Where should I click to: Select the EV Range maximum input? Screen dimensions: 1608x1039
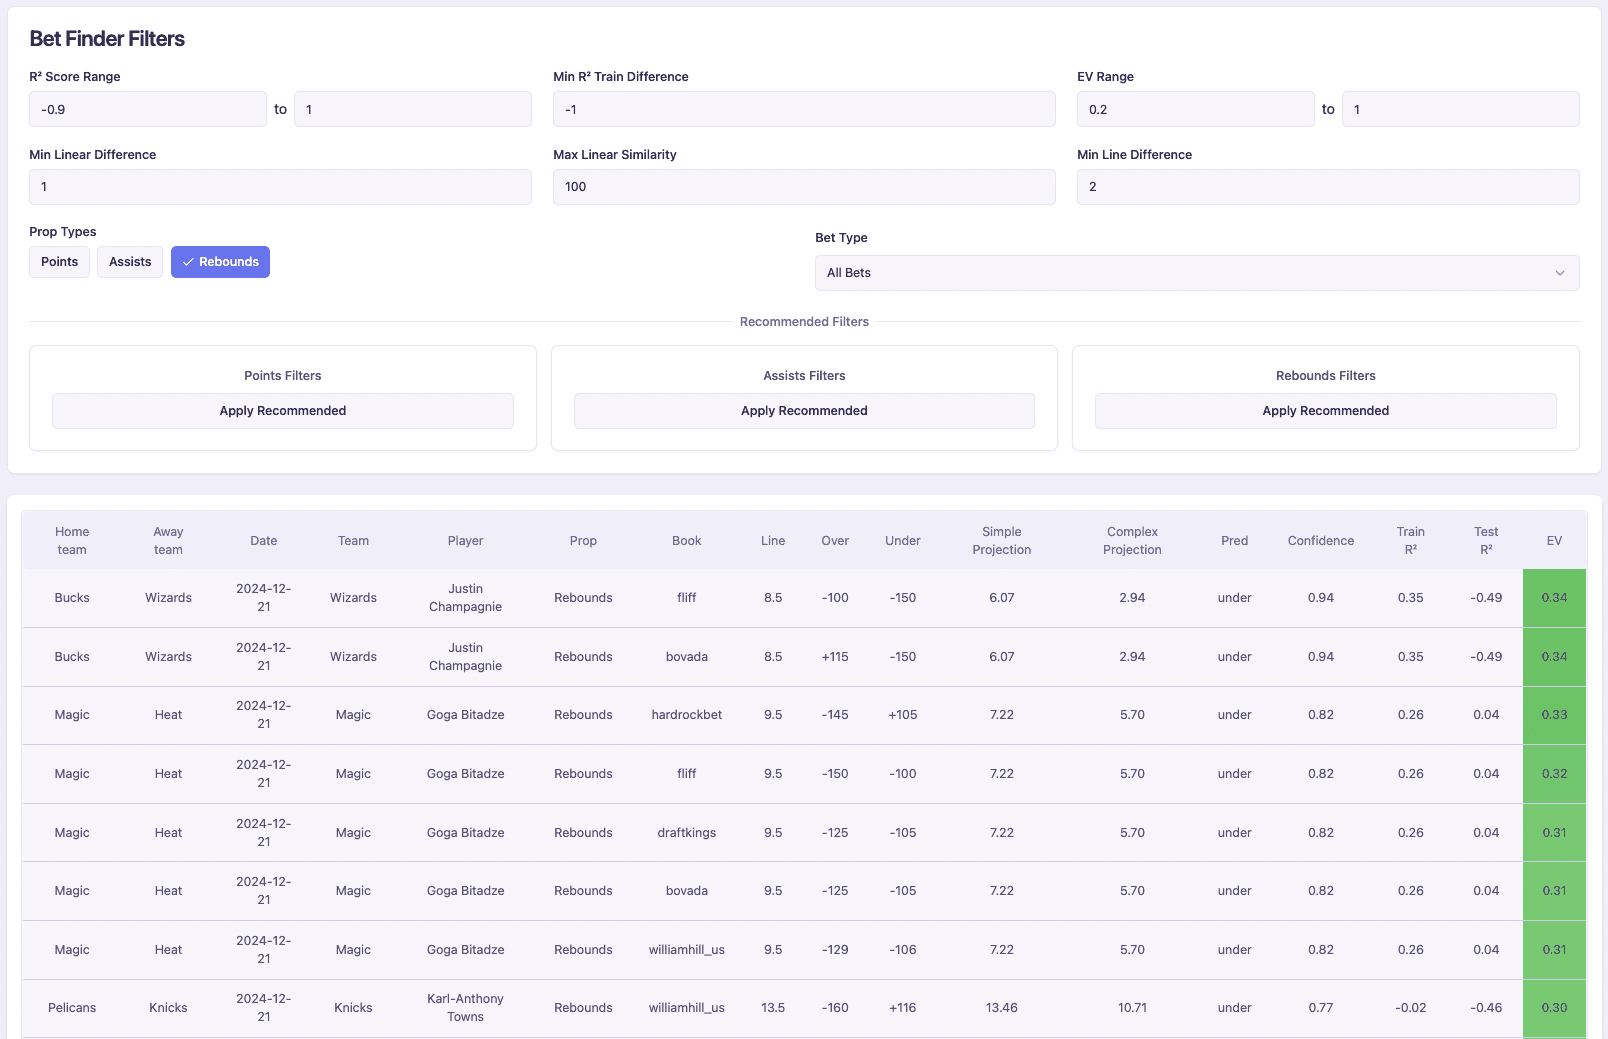click(1460, 109)
